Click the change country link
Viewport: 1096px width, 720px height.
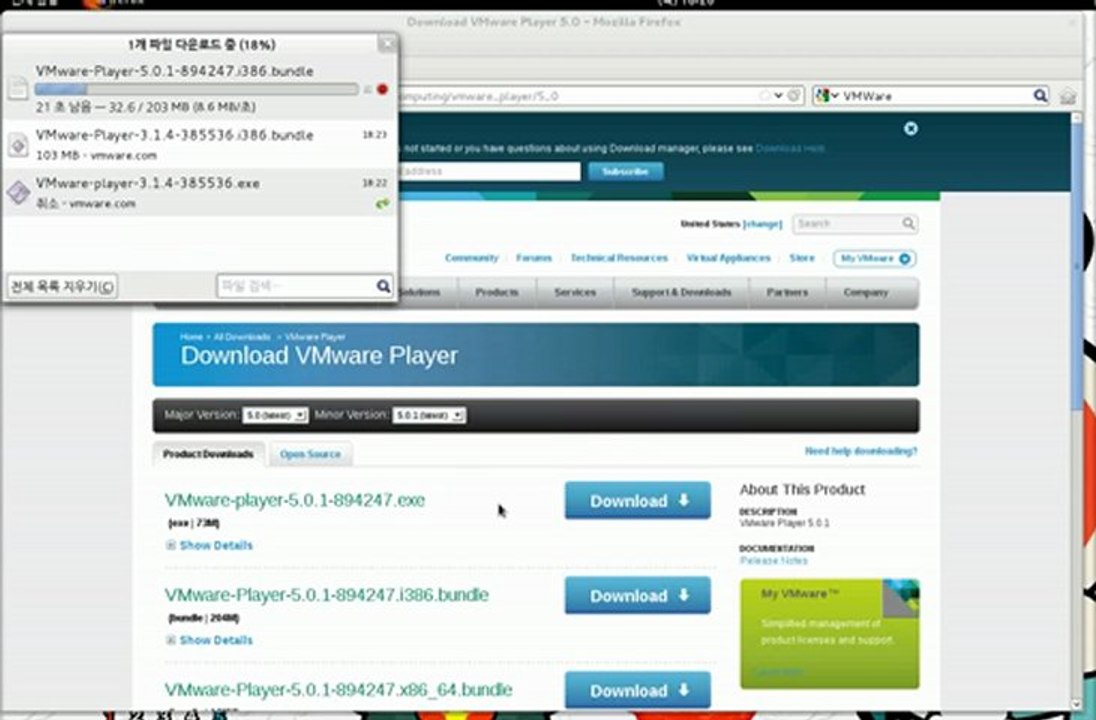[x=762, y=224]
